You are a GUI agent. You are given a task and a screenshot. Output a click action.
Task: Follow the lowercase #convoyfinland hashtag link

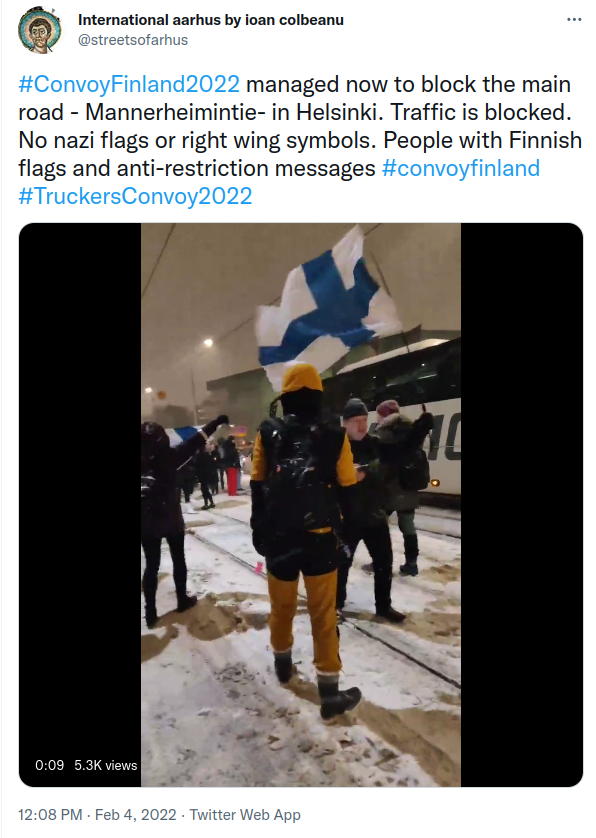[461, 168]
